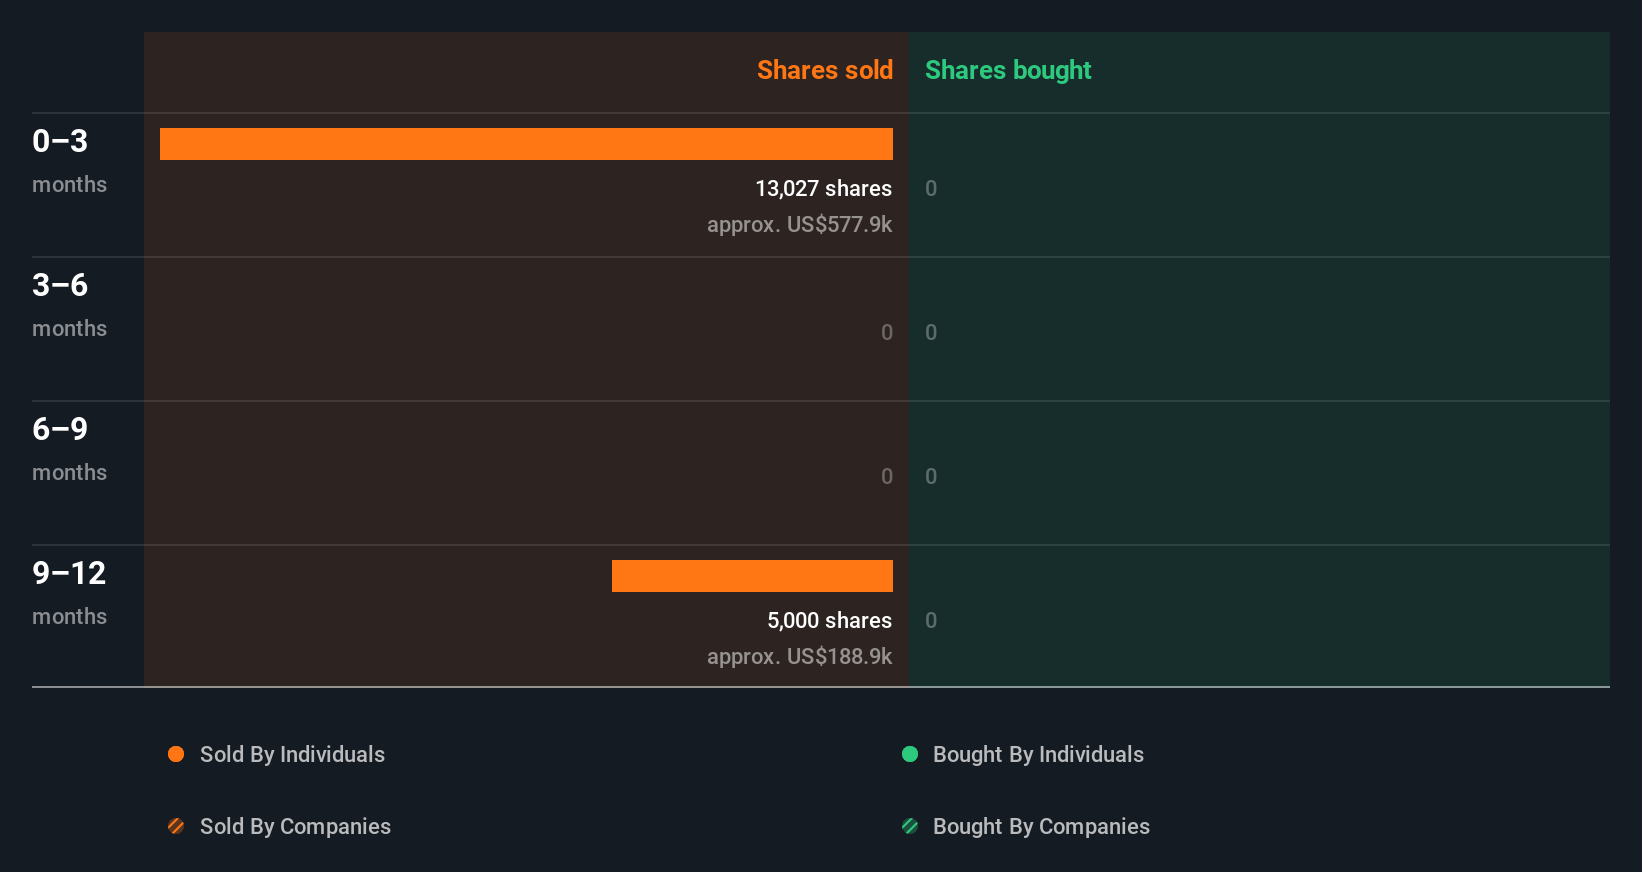
Task: Toggle the "Bought By Companies" legend label
Action: (1041, 826)
